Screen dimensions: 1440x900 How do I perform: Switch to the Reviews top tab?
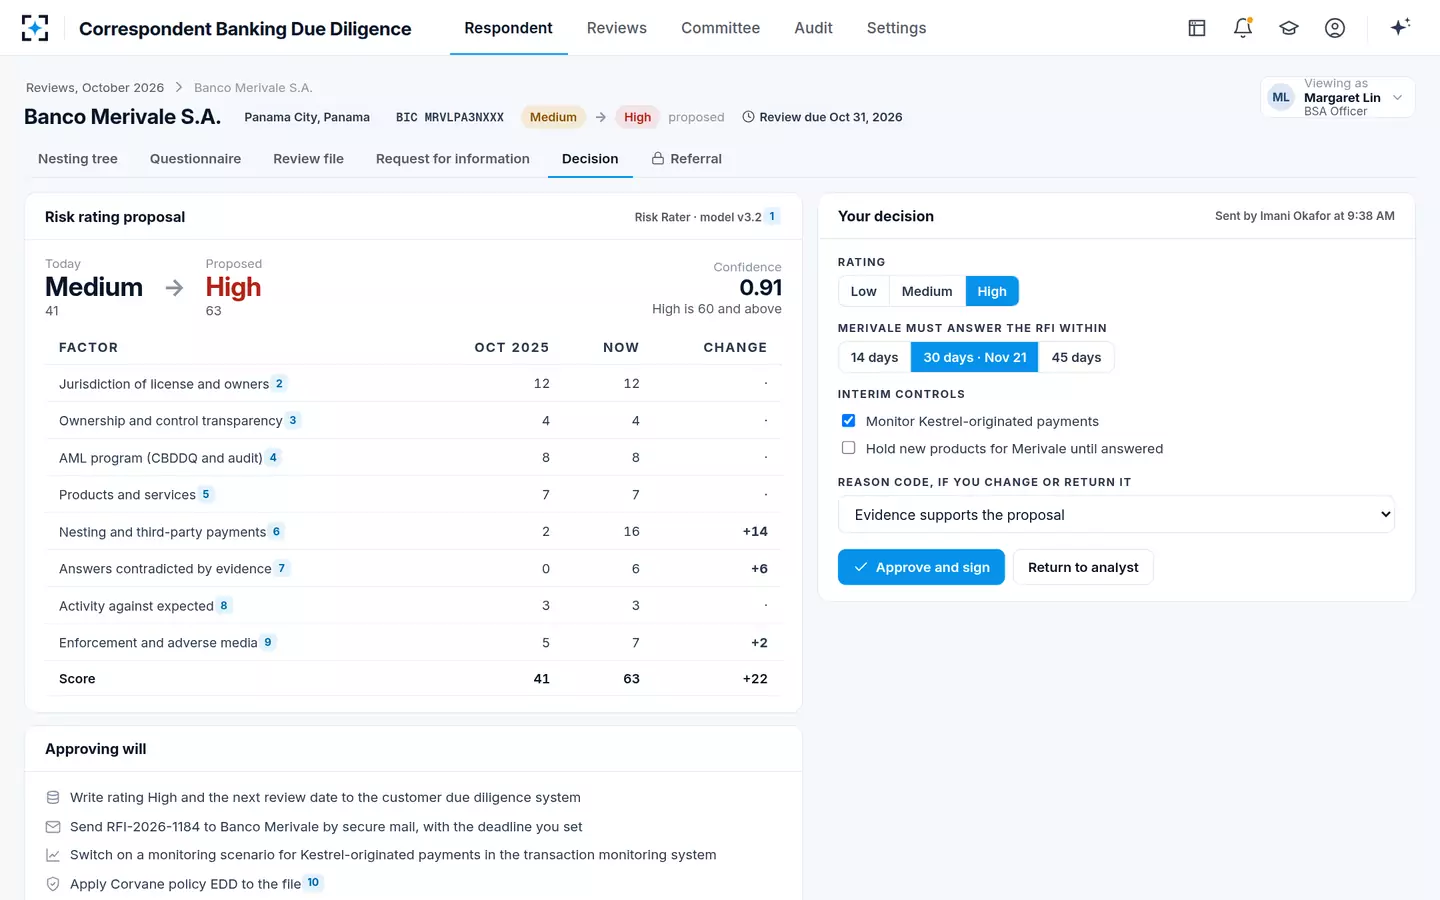[x=617, y=28]
